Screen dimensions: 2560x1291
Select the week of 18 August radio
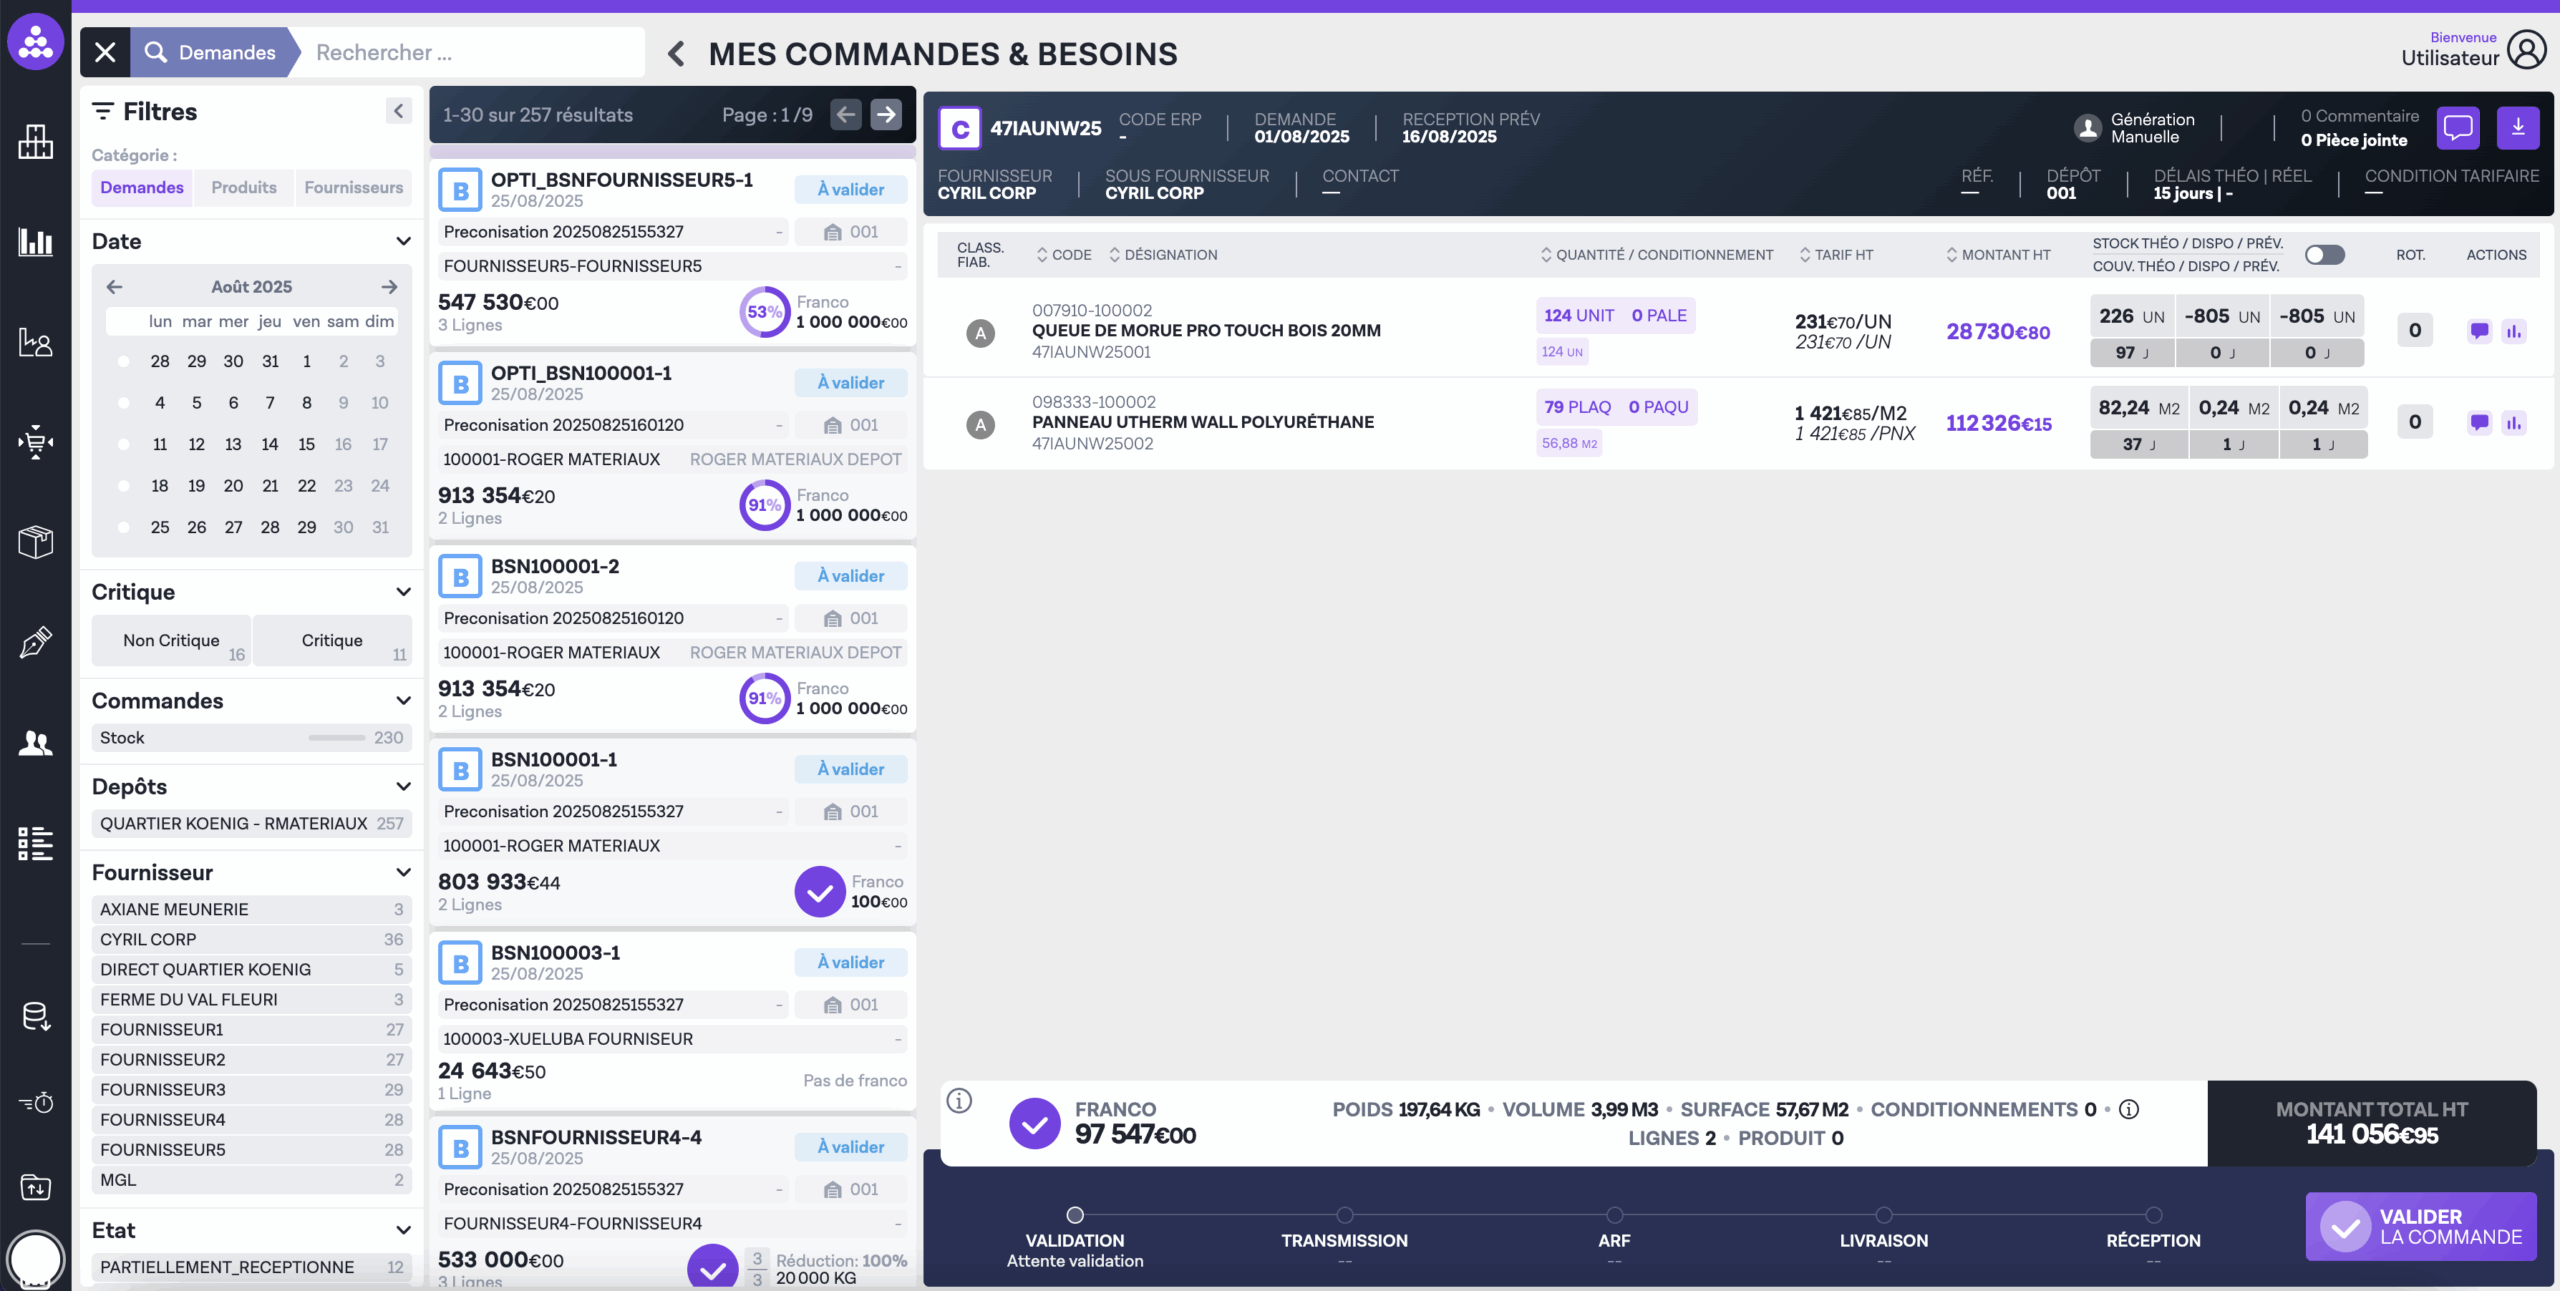[123, 486]
